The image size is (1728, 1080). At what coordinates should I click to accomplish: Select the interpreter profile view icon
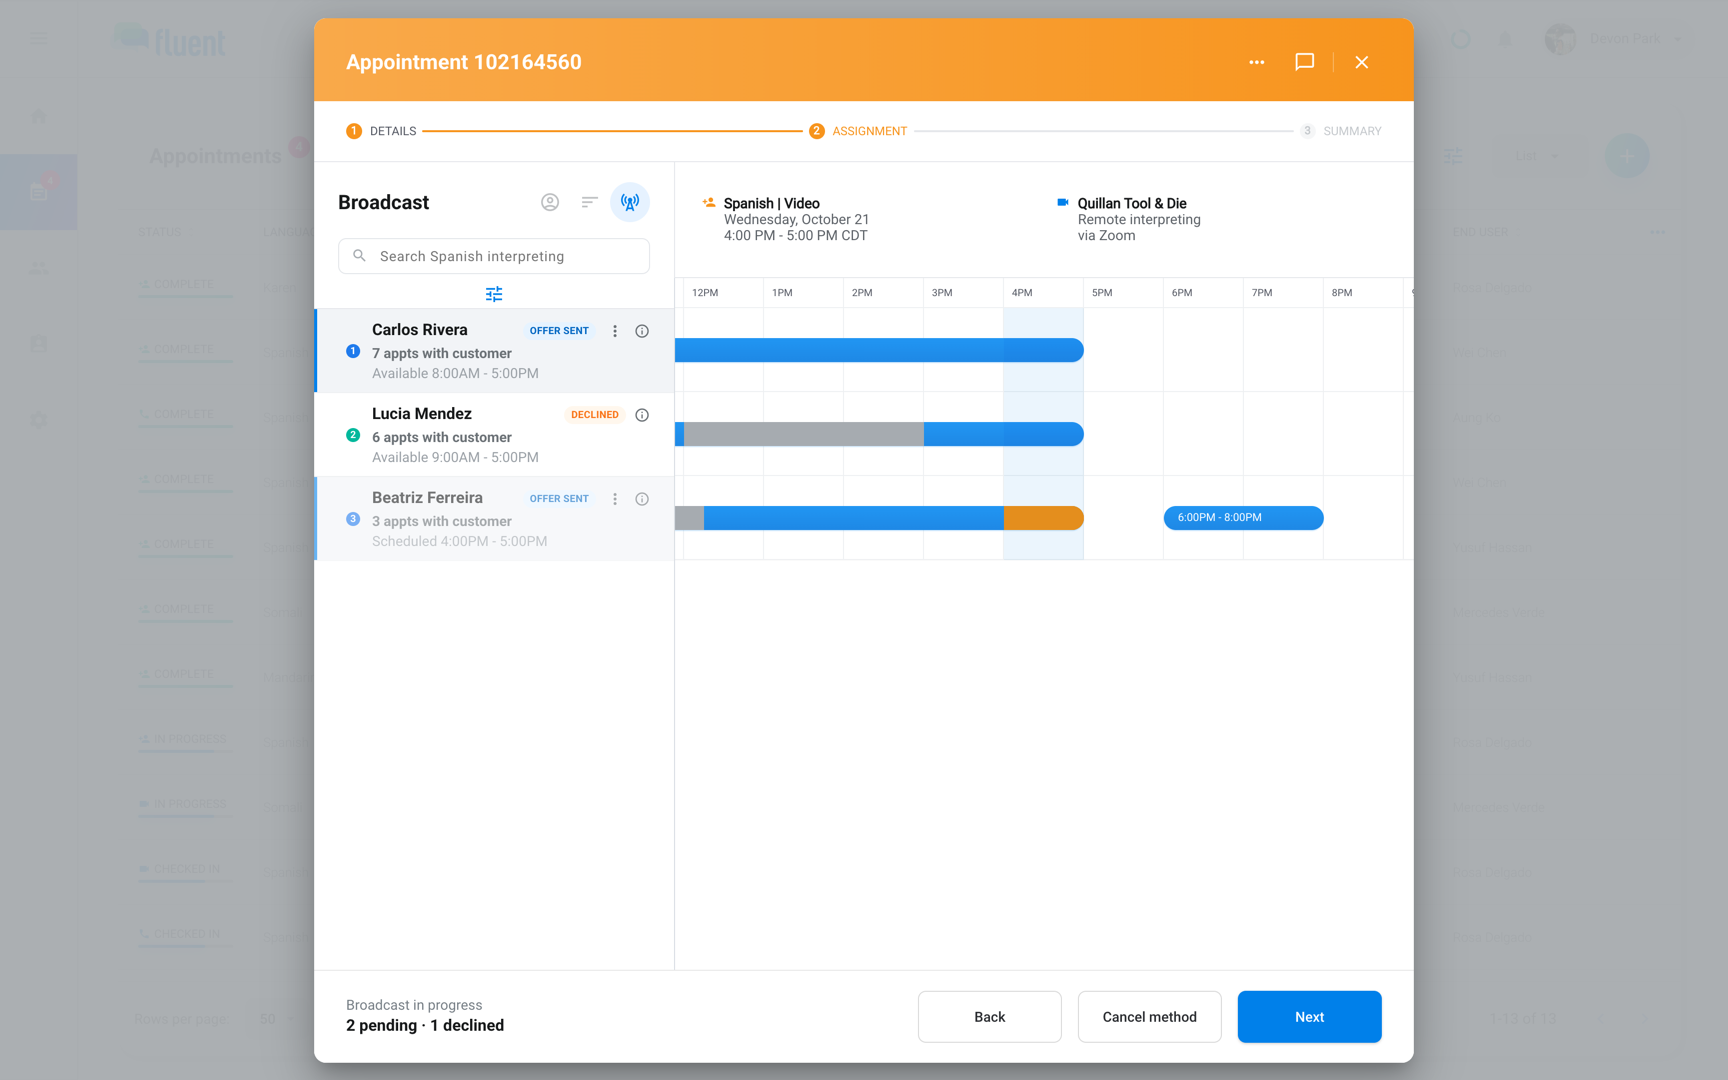point(550,202)
